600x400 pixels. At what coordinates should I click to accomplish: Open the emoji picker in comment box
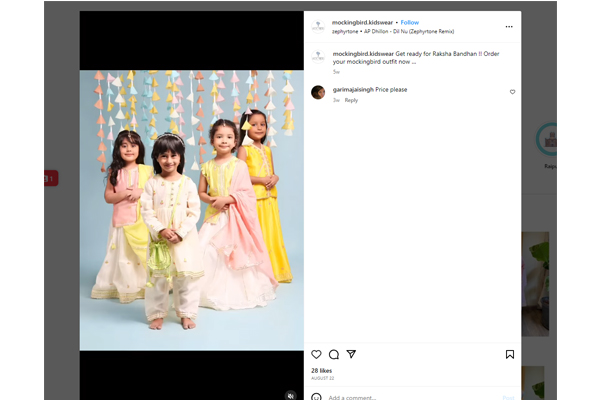pyautogui.click(x=316, y=397)
